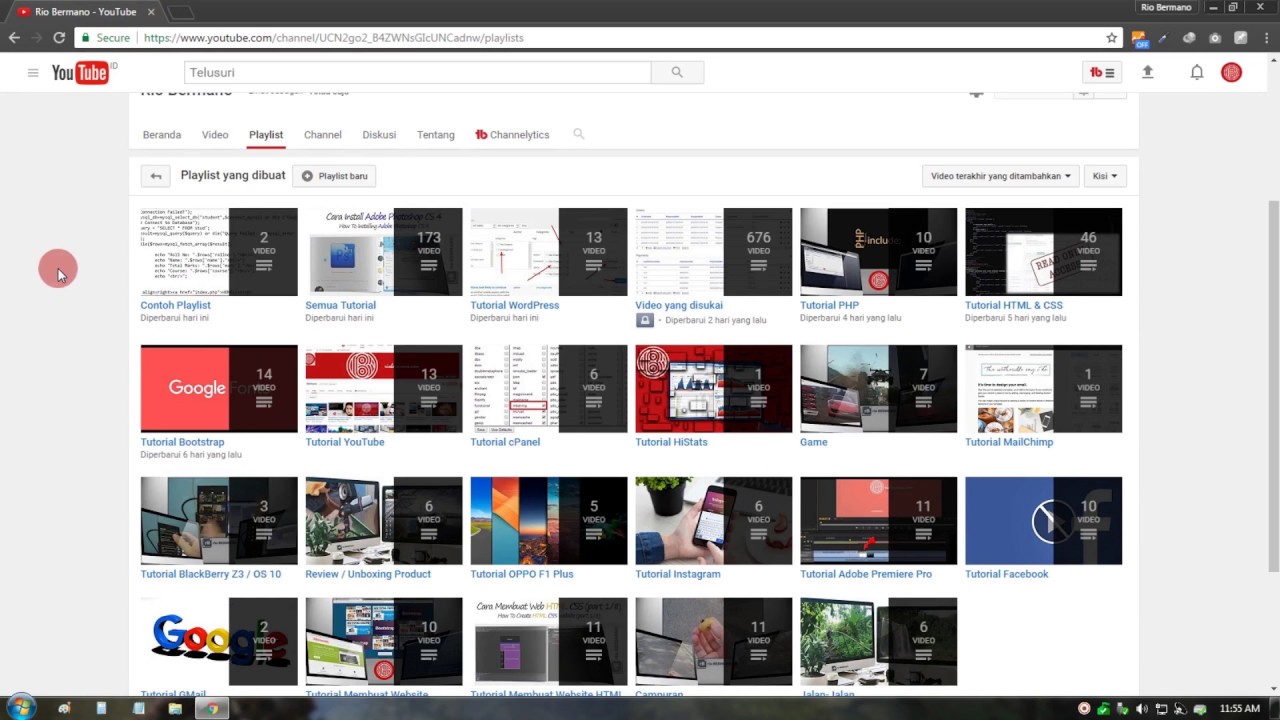Open the account avatar menu

pyautogui.click(x=1231, y=72)
